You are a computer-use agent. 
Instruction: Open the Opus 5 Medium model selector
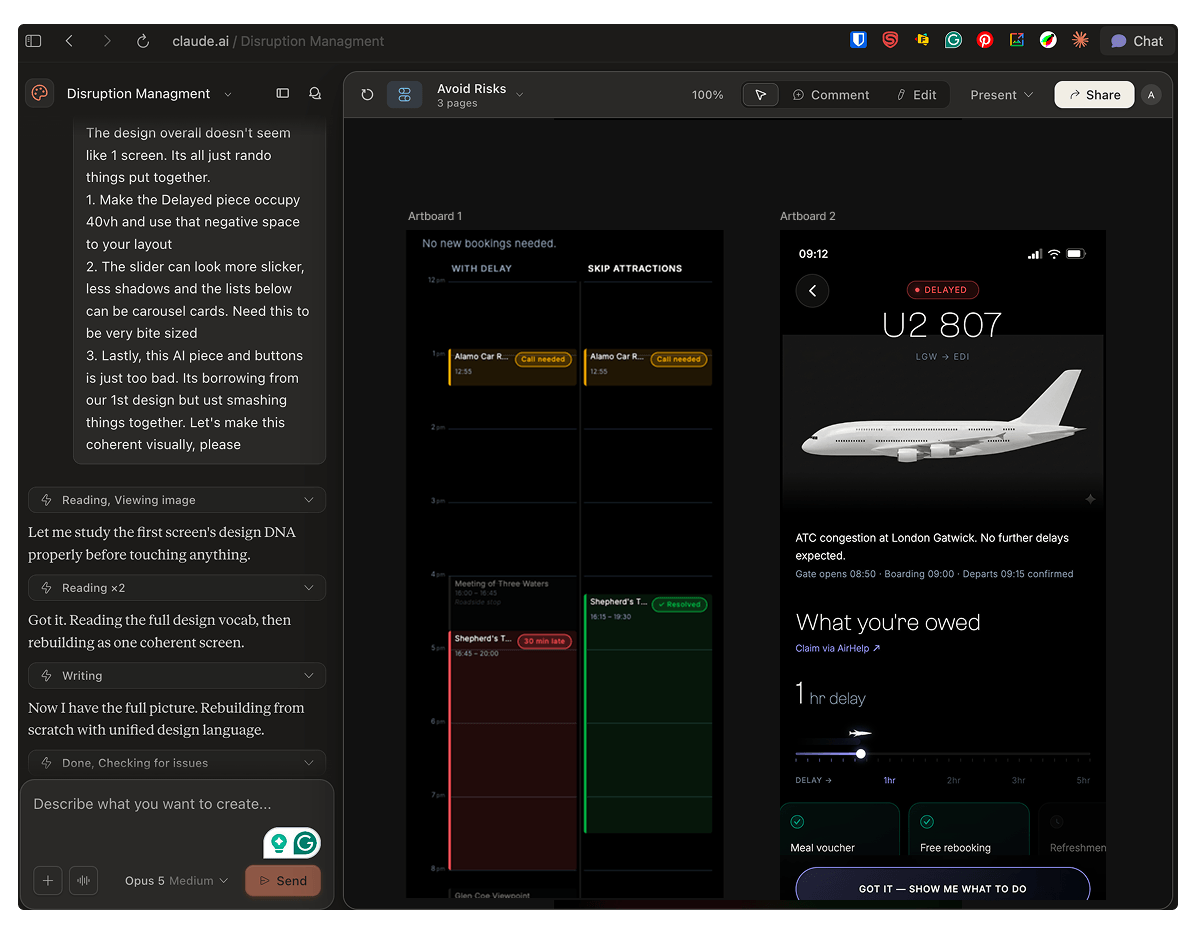point(176,880)
